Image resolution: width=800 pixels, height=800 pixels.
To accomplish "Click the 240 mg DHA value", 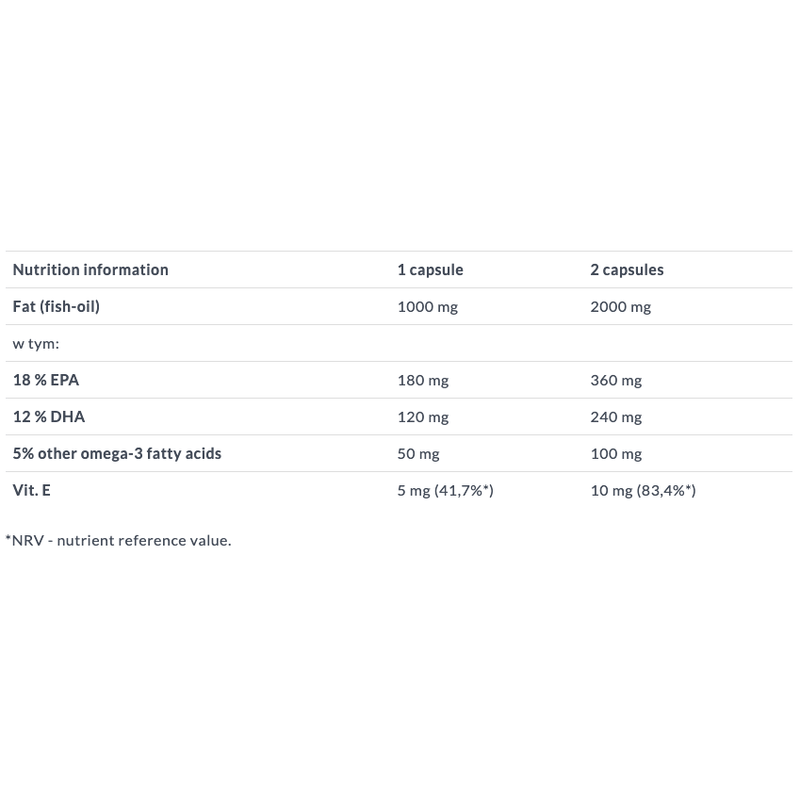I will pyautogui.click(x=616, y=417).
